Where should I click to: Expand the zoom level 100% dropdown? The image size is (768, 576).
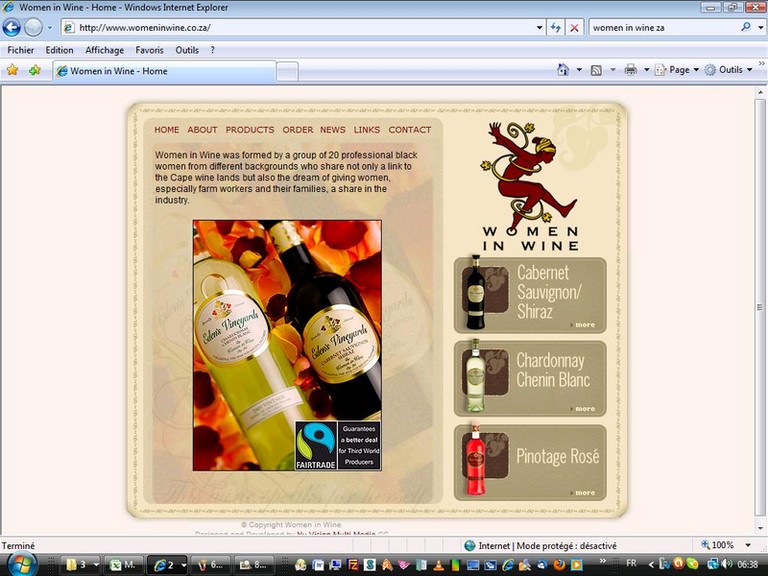746,546
